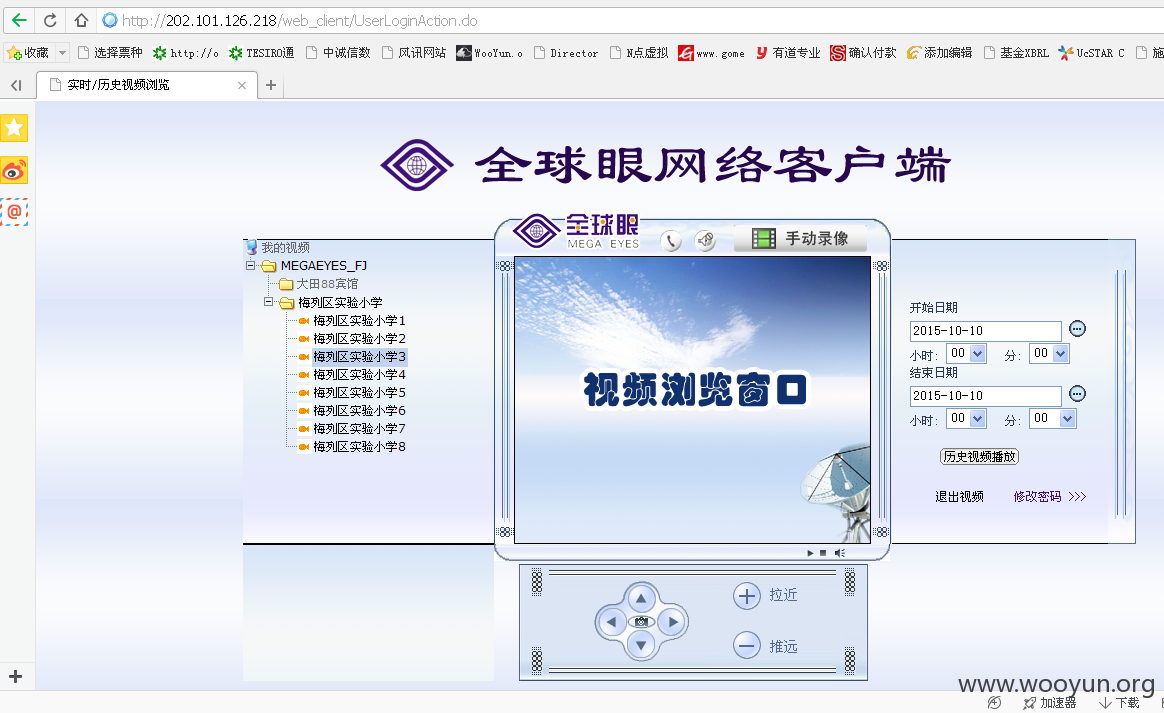Click 我的视频 root tree item
The width and height of the screenshot is (1164, 713).
pyautogui.click(x=285, y=247)
